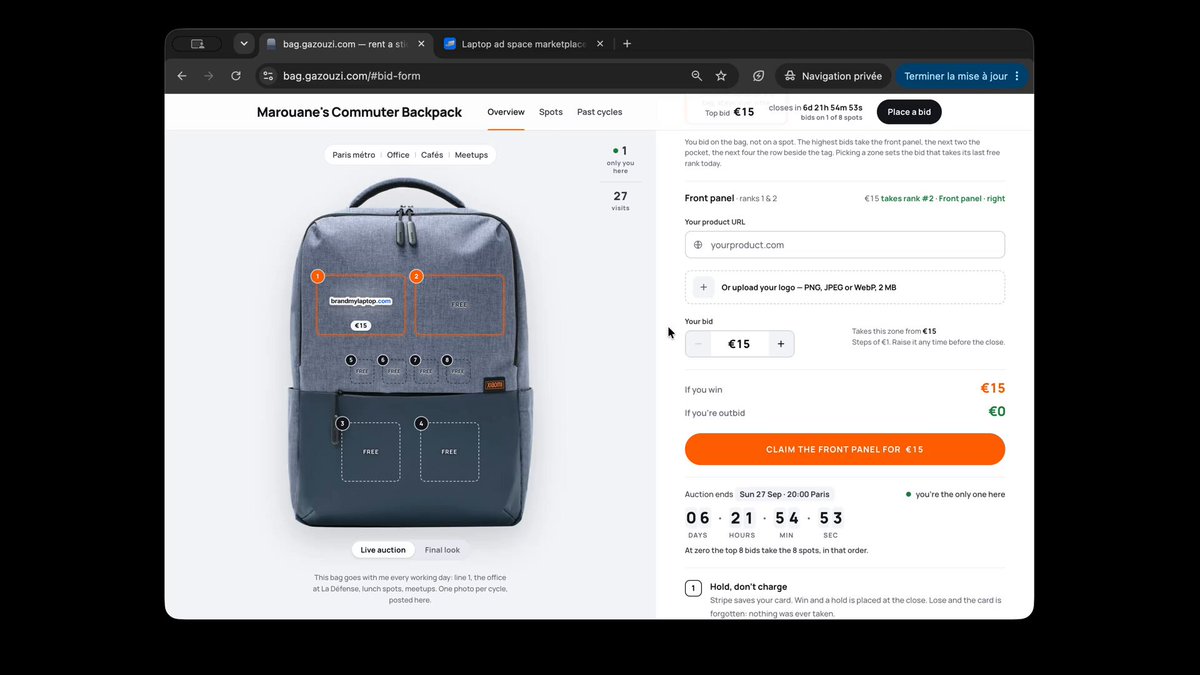Select front panel spot 1 with brandmylaptop.com
The image size is (1200, 675).
pos(361,305)
